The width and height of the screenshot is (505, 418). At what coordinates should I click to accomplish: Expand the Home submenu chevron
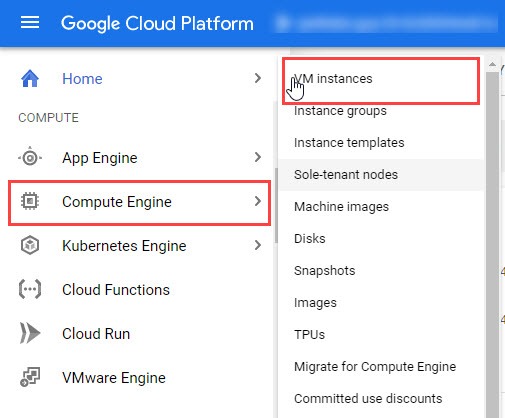point(258,78)
